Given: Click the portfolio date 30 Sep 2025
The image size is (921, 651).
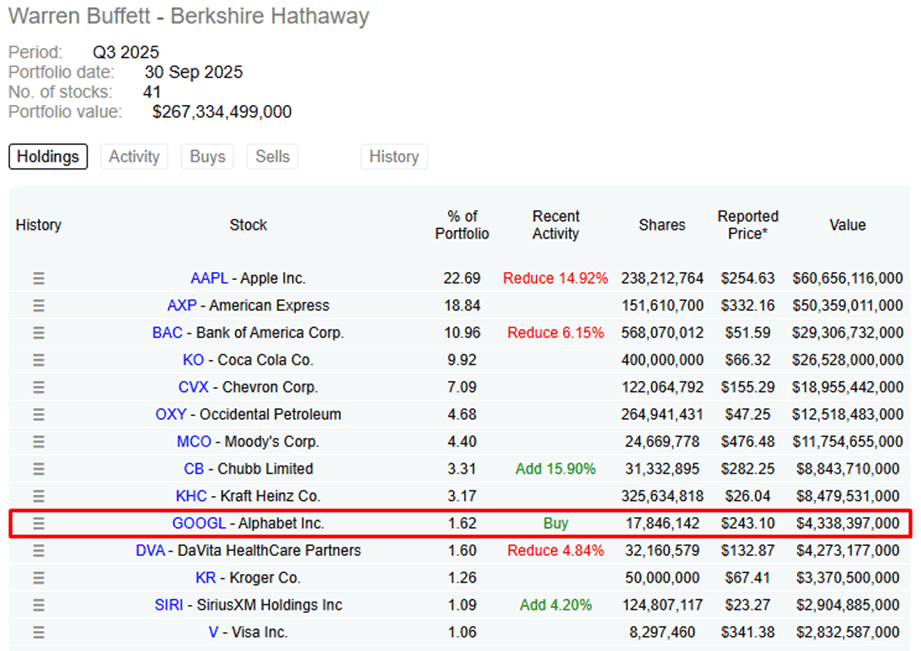Looking at the screenshot, I should point(194,72).
